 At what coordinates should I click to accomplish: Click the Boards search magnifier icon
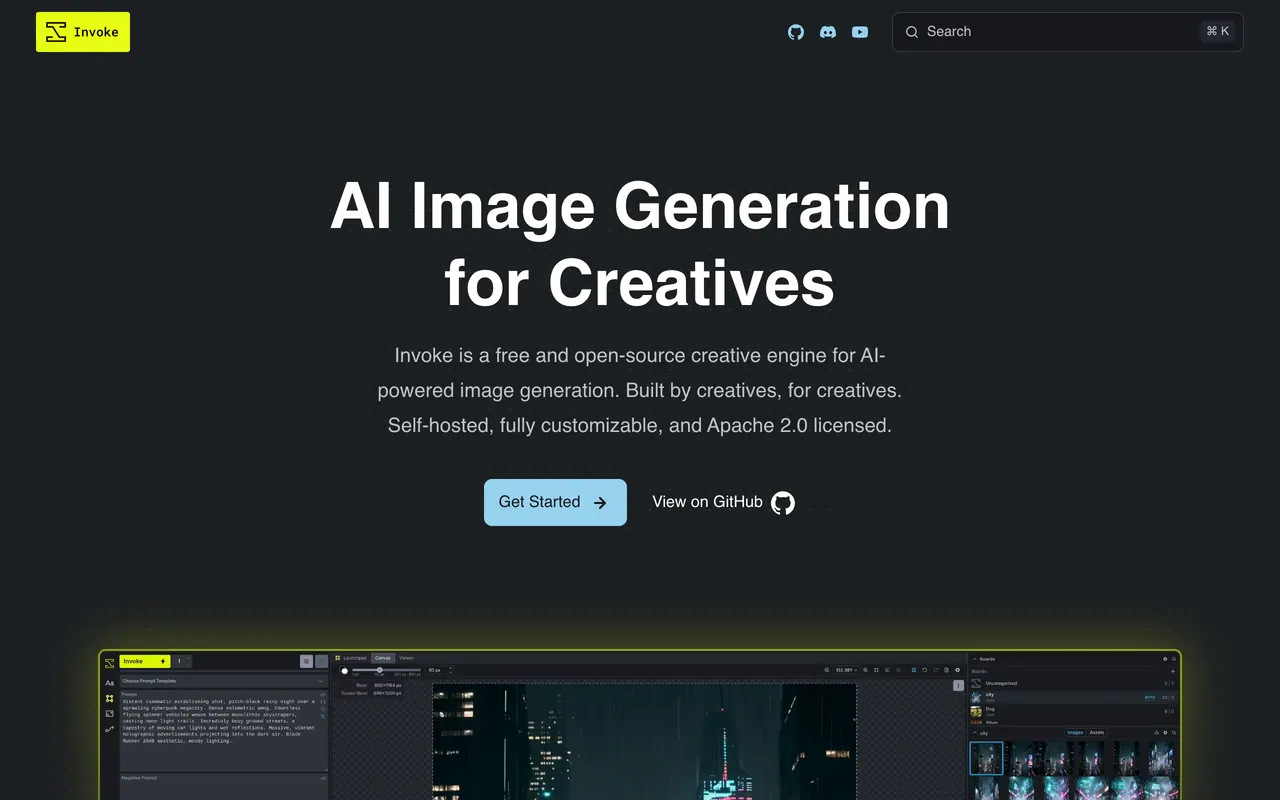click(x=1174, y=659)
